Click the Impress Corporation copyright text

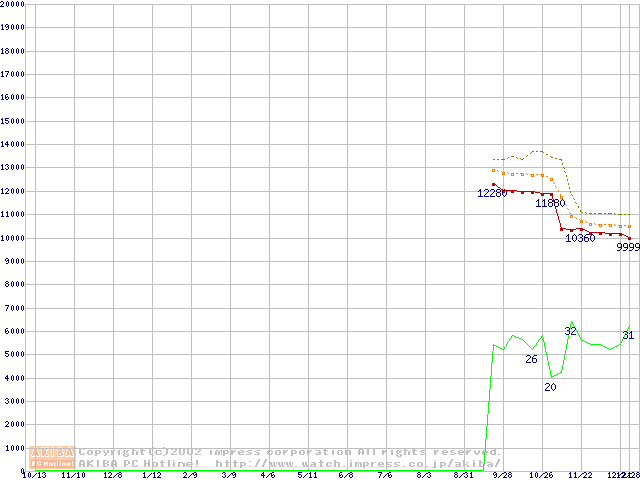(x=290, y=452)
